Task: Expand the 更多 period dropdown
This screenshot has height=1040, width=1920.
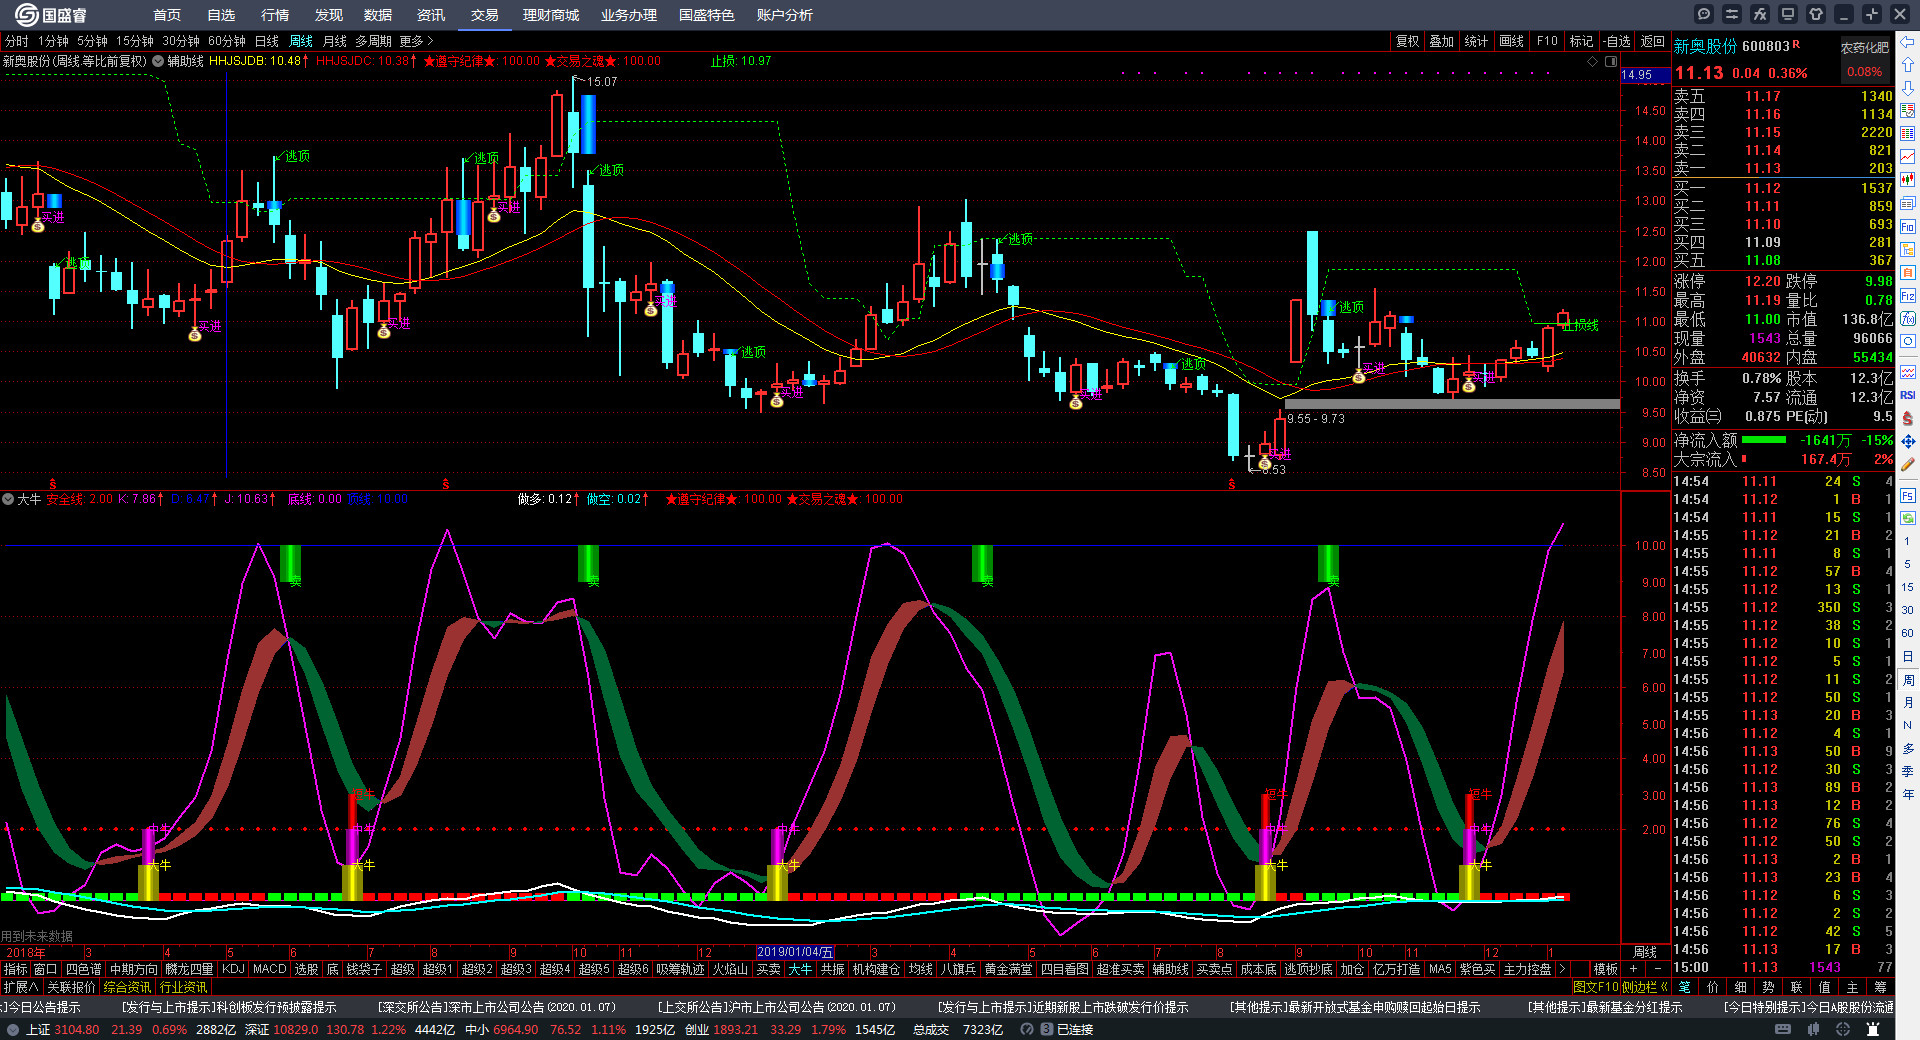Action: click(416, 41)
